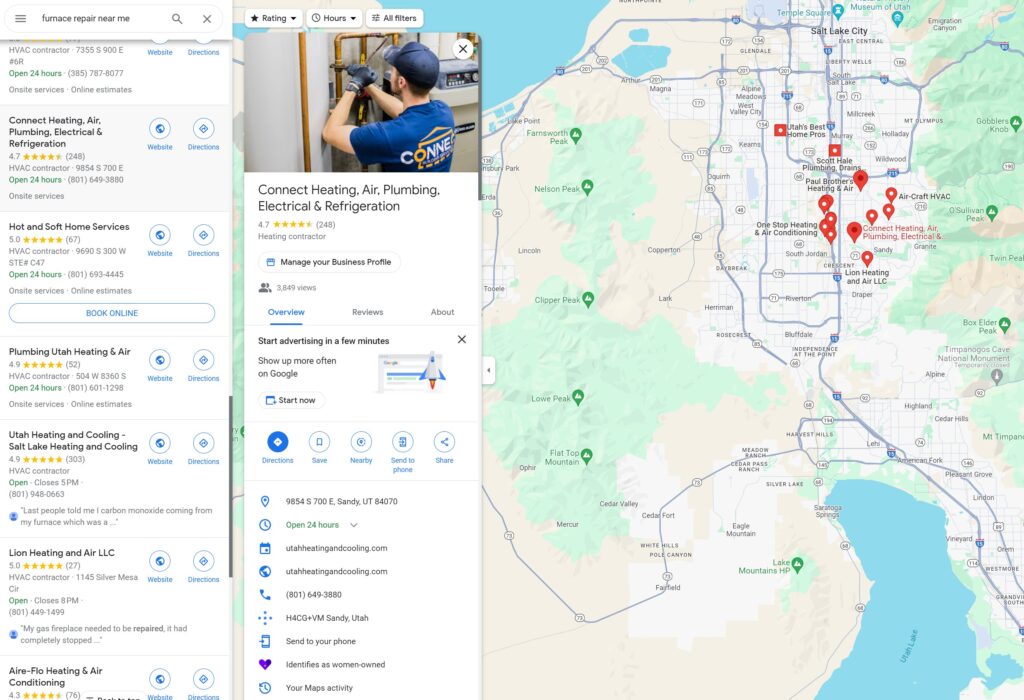
Task: Click the search box text field
Action: (98, 18)
